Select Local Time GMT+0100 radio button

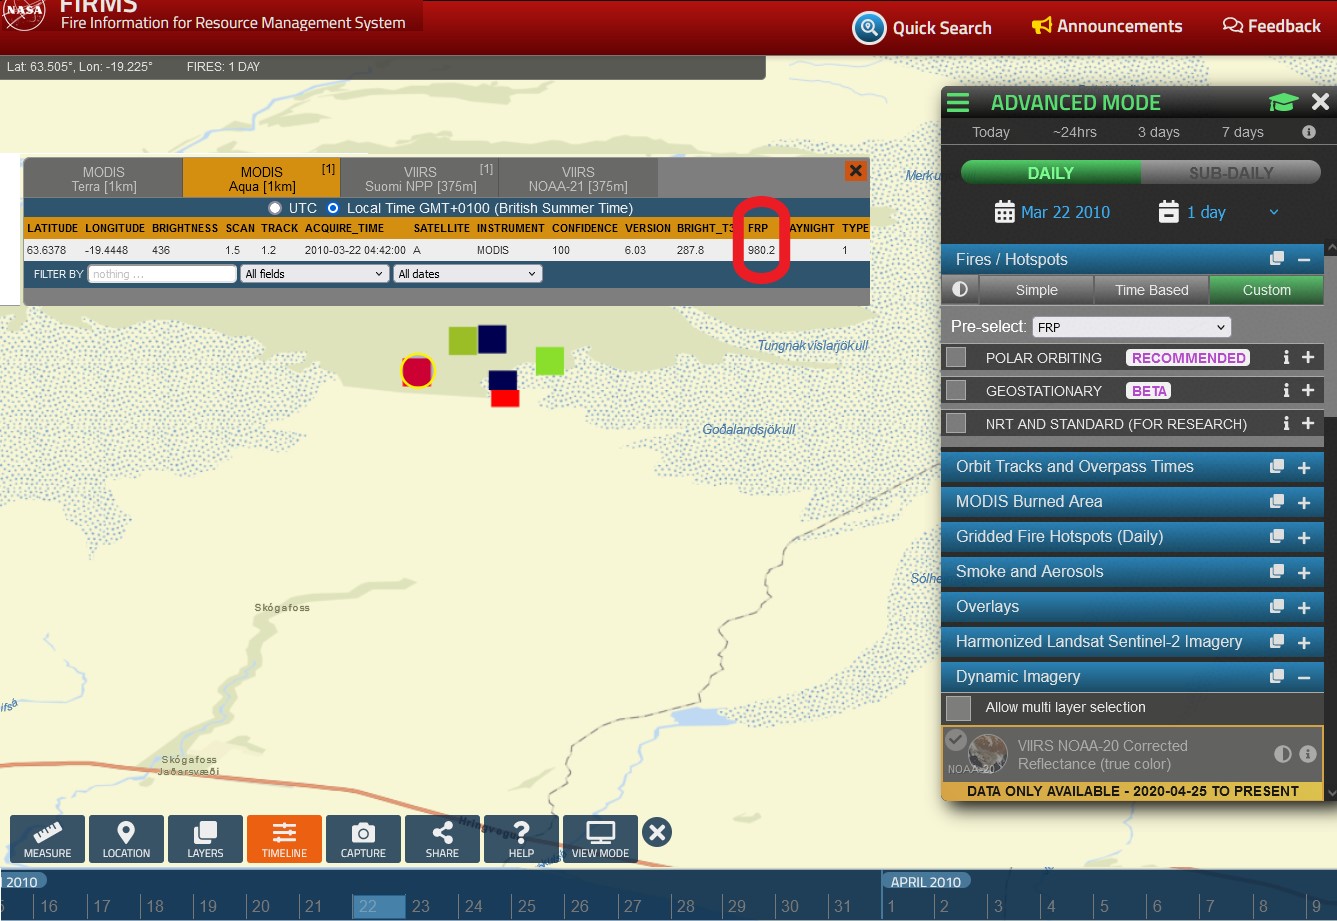pos(333,208)
